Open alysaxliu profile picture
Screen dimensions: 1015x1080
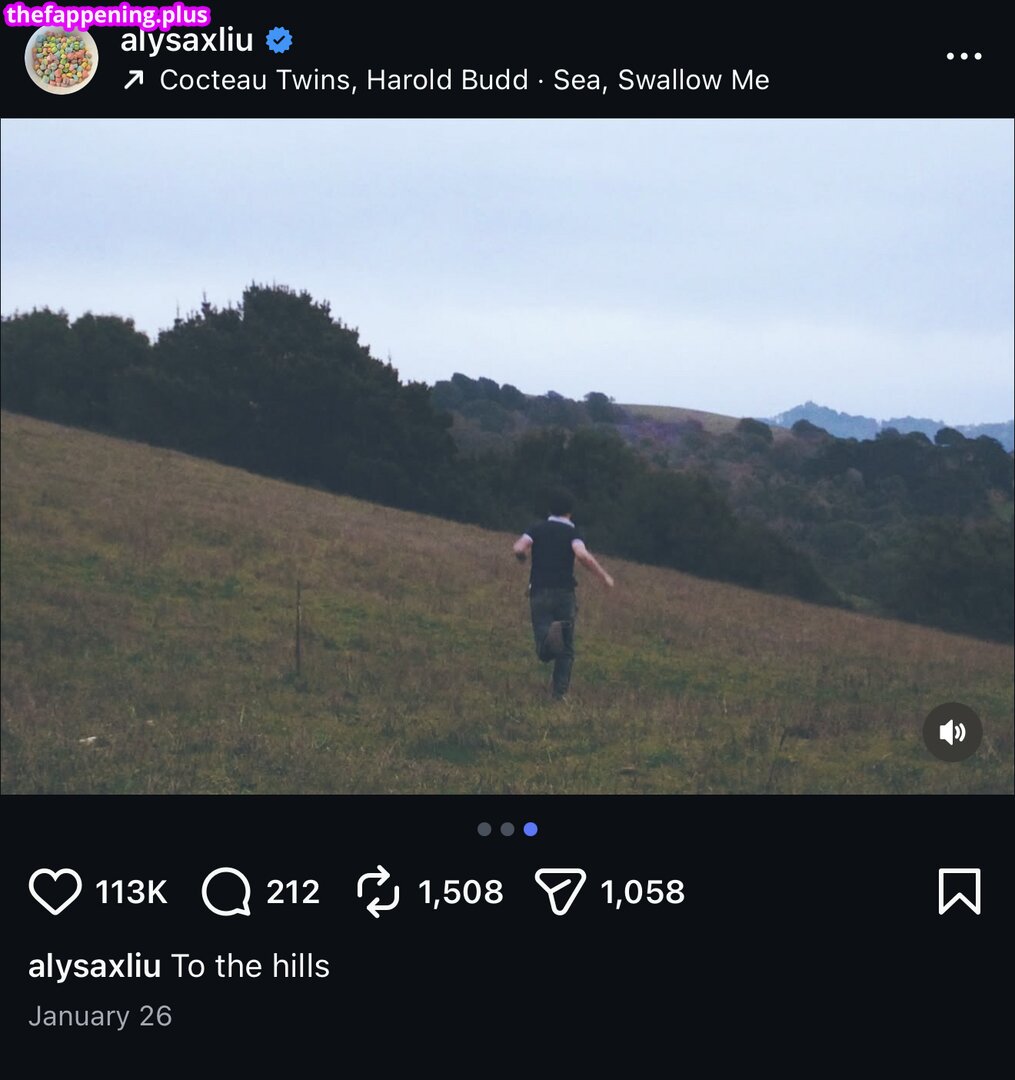coord(61,58)
